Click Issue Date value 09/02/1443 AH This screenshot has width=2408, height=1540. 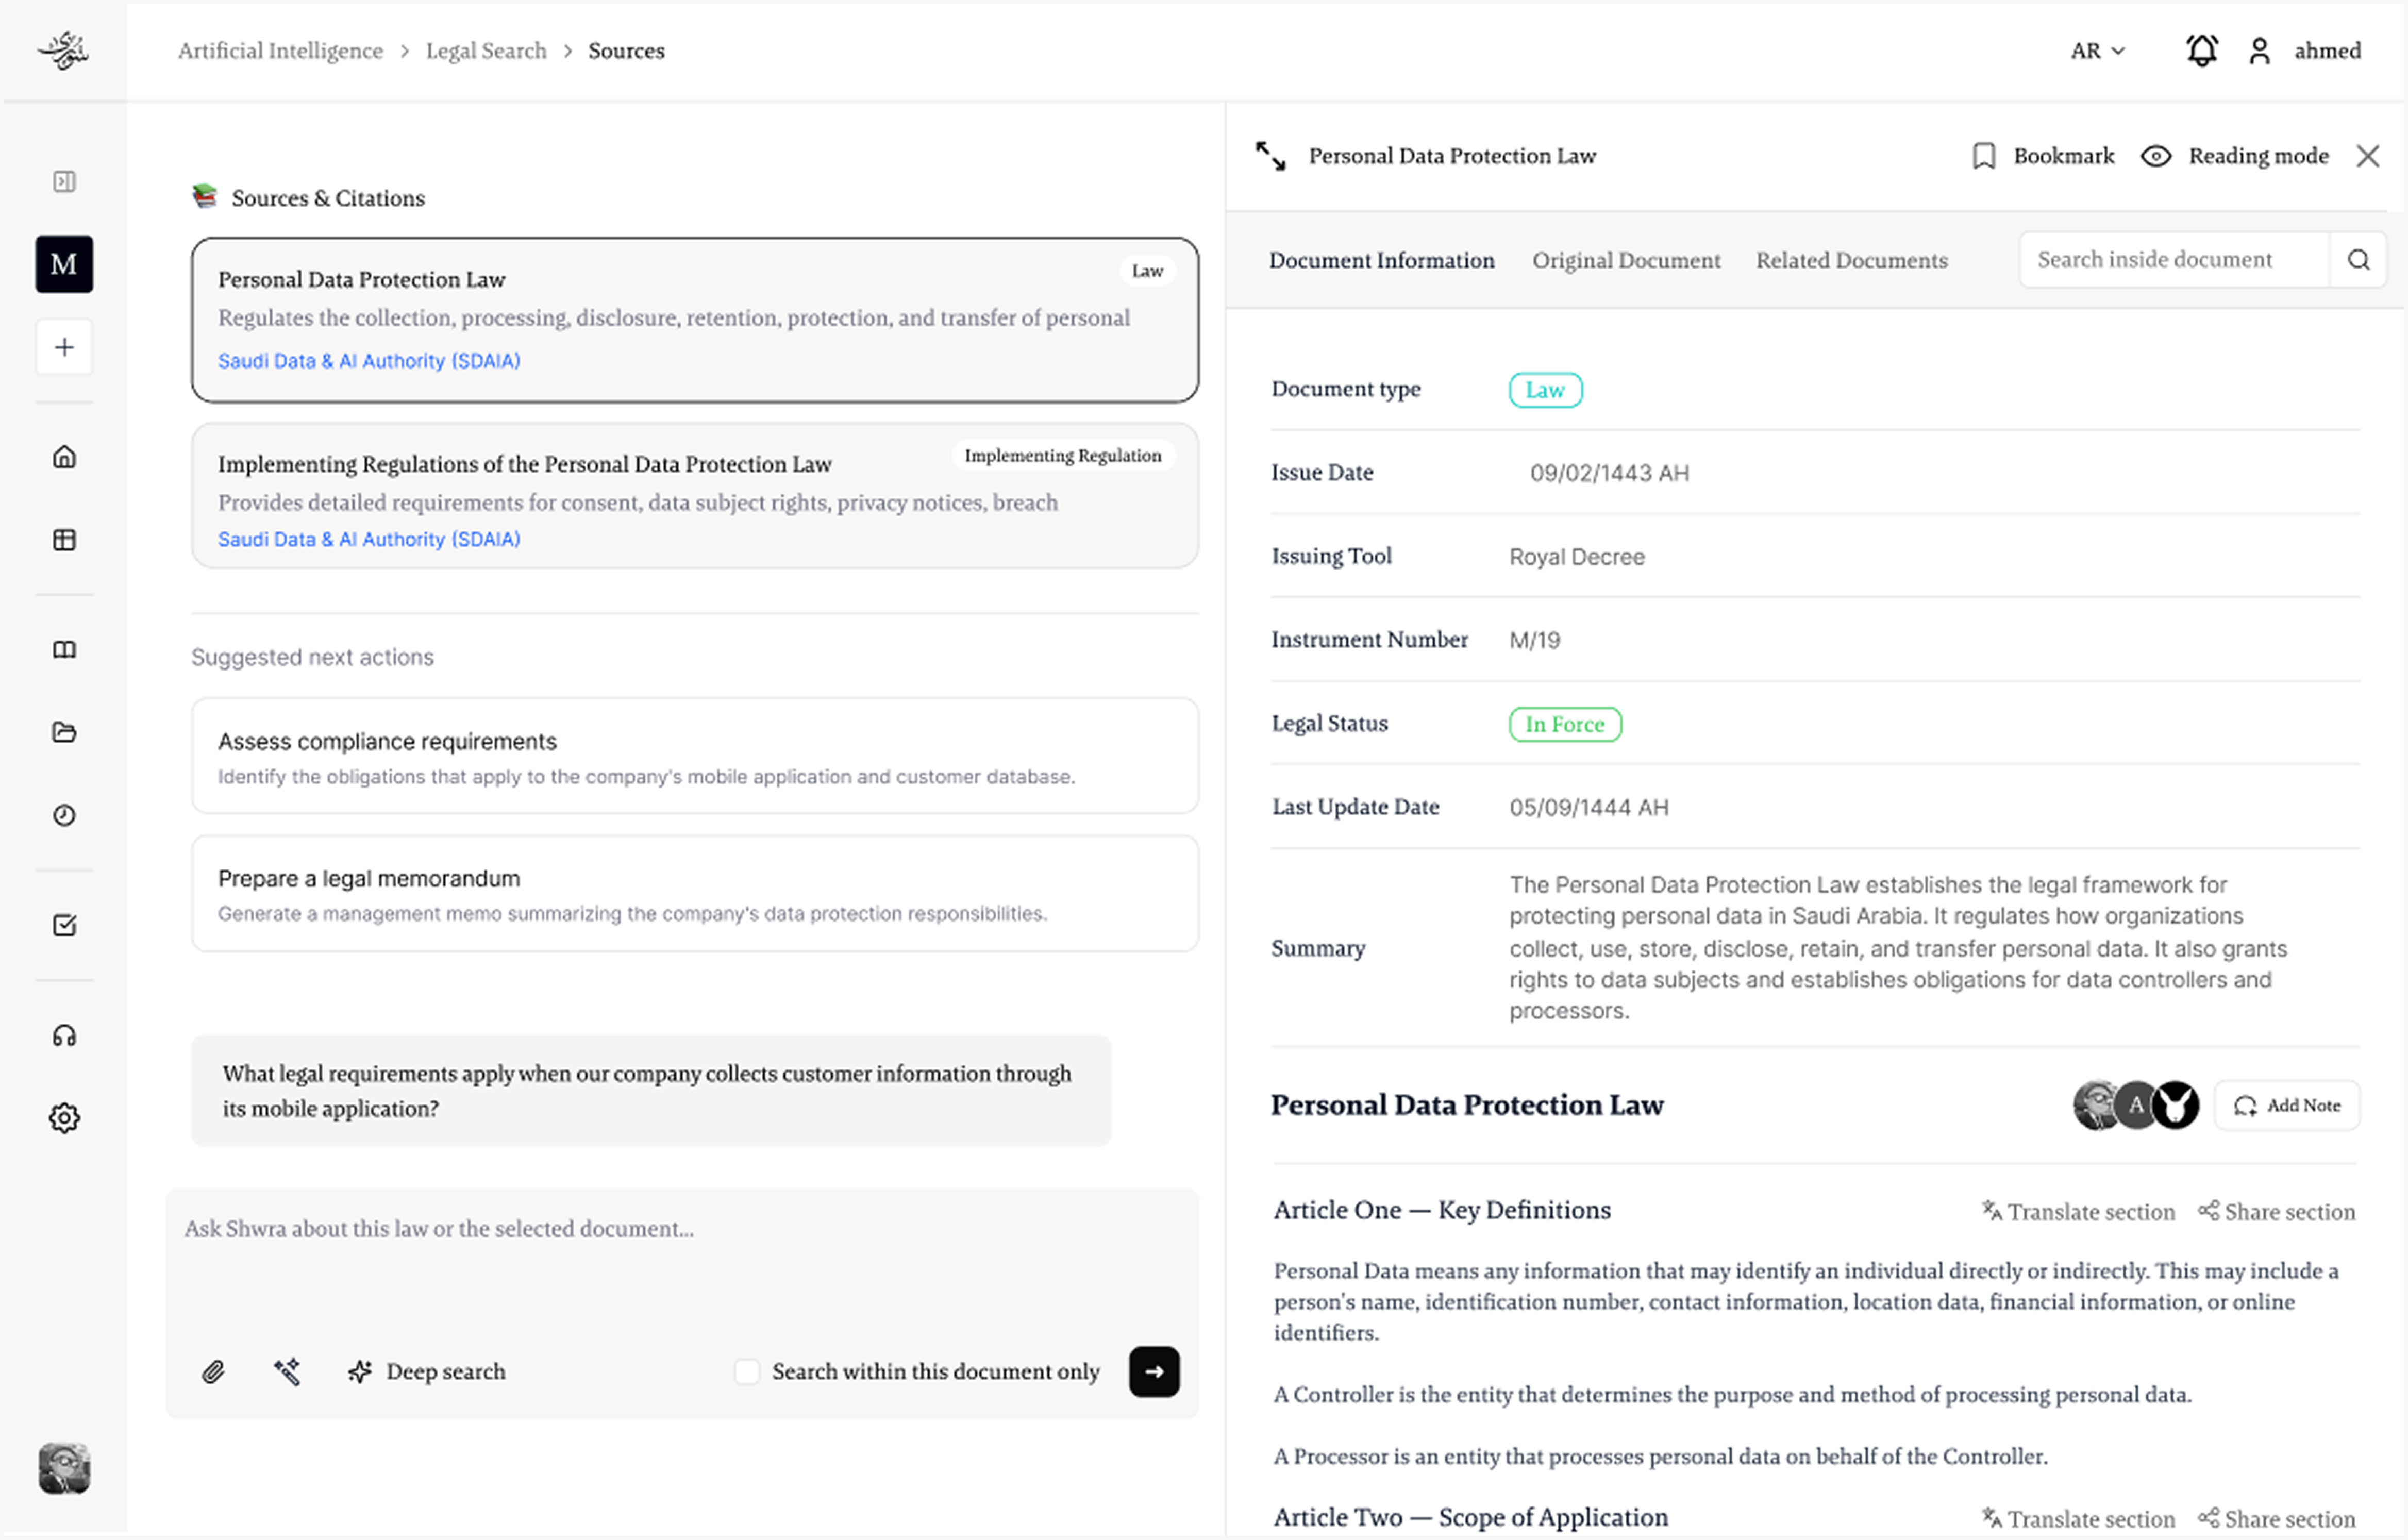coord(1609,473)
